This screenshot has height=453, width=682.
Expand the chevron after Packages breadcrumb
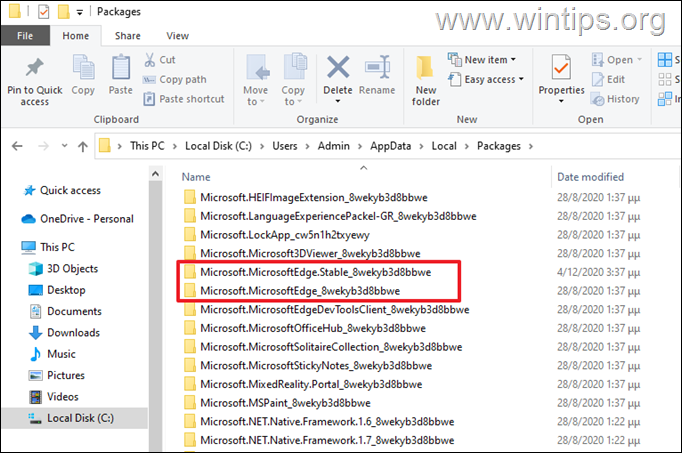point(531,147)
